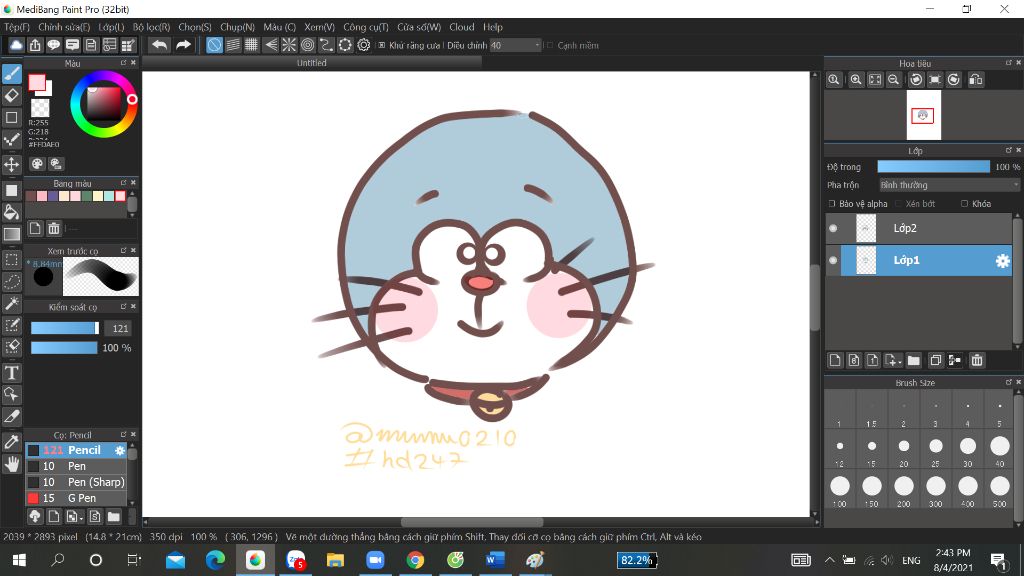1024x576 pixels.
Task: Select the Eyedropper tool
Action: [12, 442]
